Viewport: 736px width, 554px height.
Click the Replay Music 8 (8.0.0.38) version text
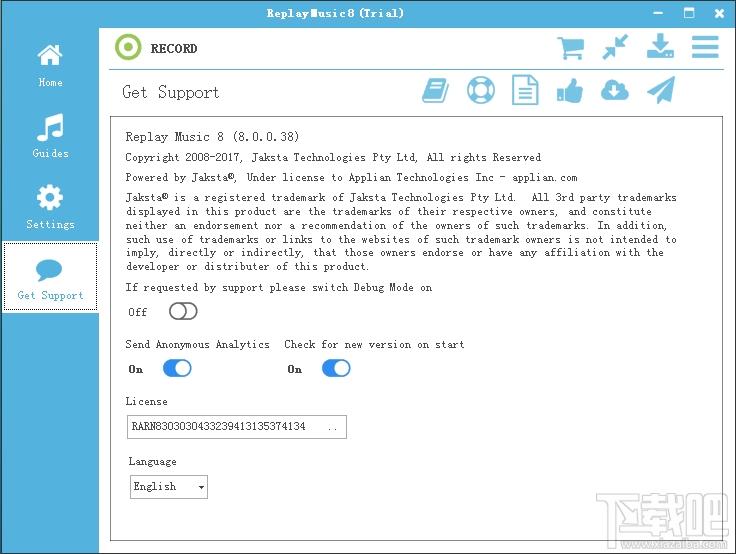click(x=212, y=137)
